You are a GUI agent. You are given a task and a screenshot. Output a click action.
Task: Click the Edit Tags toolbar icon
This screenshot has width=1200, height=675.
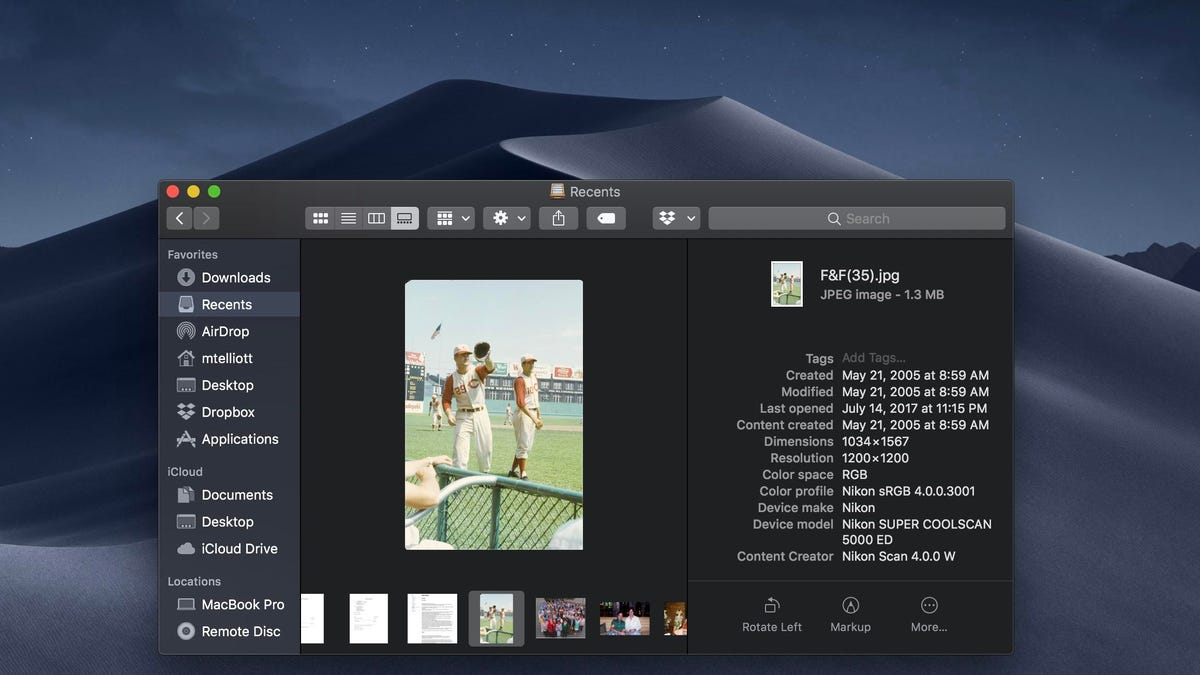point(606,218)
